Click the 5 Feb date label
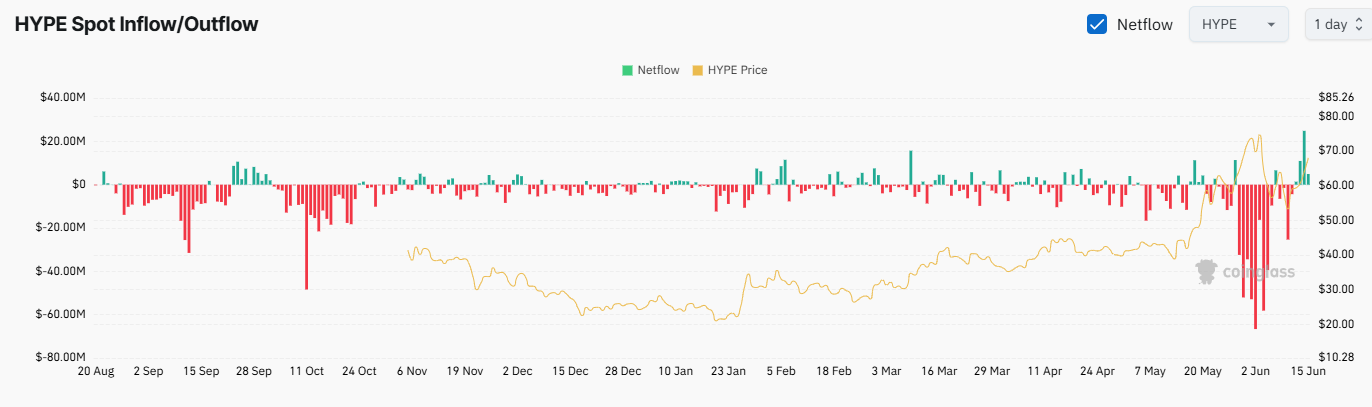1372x407 pixels. [781, 371]
